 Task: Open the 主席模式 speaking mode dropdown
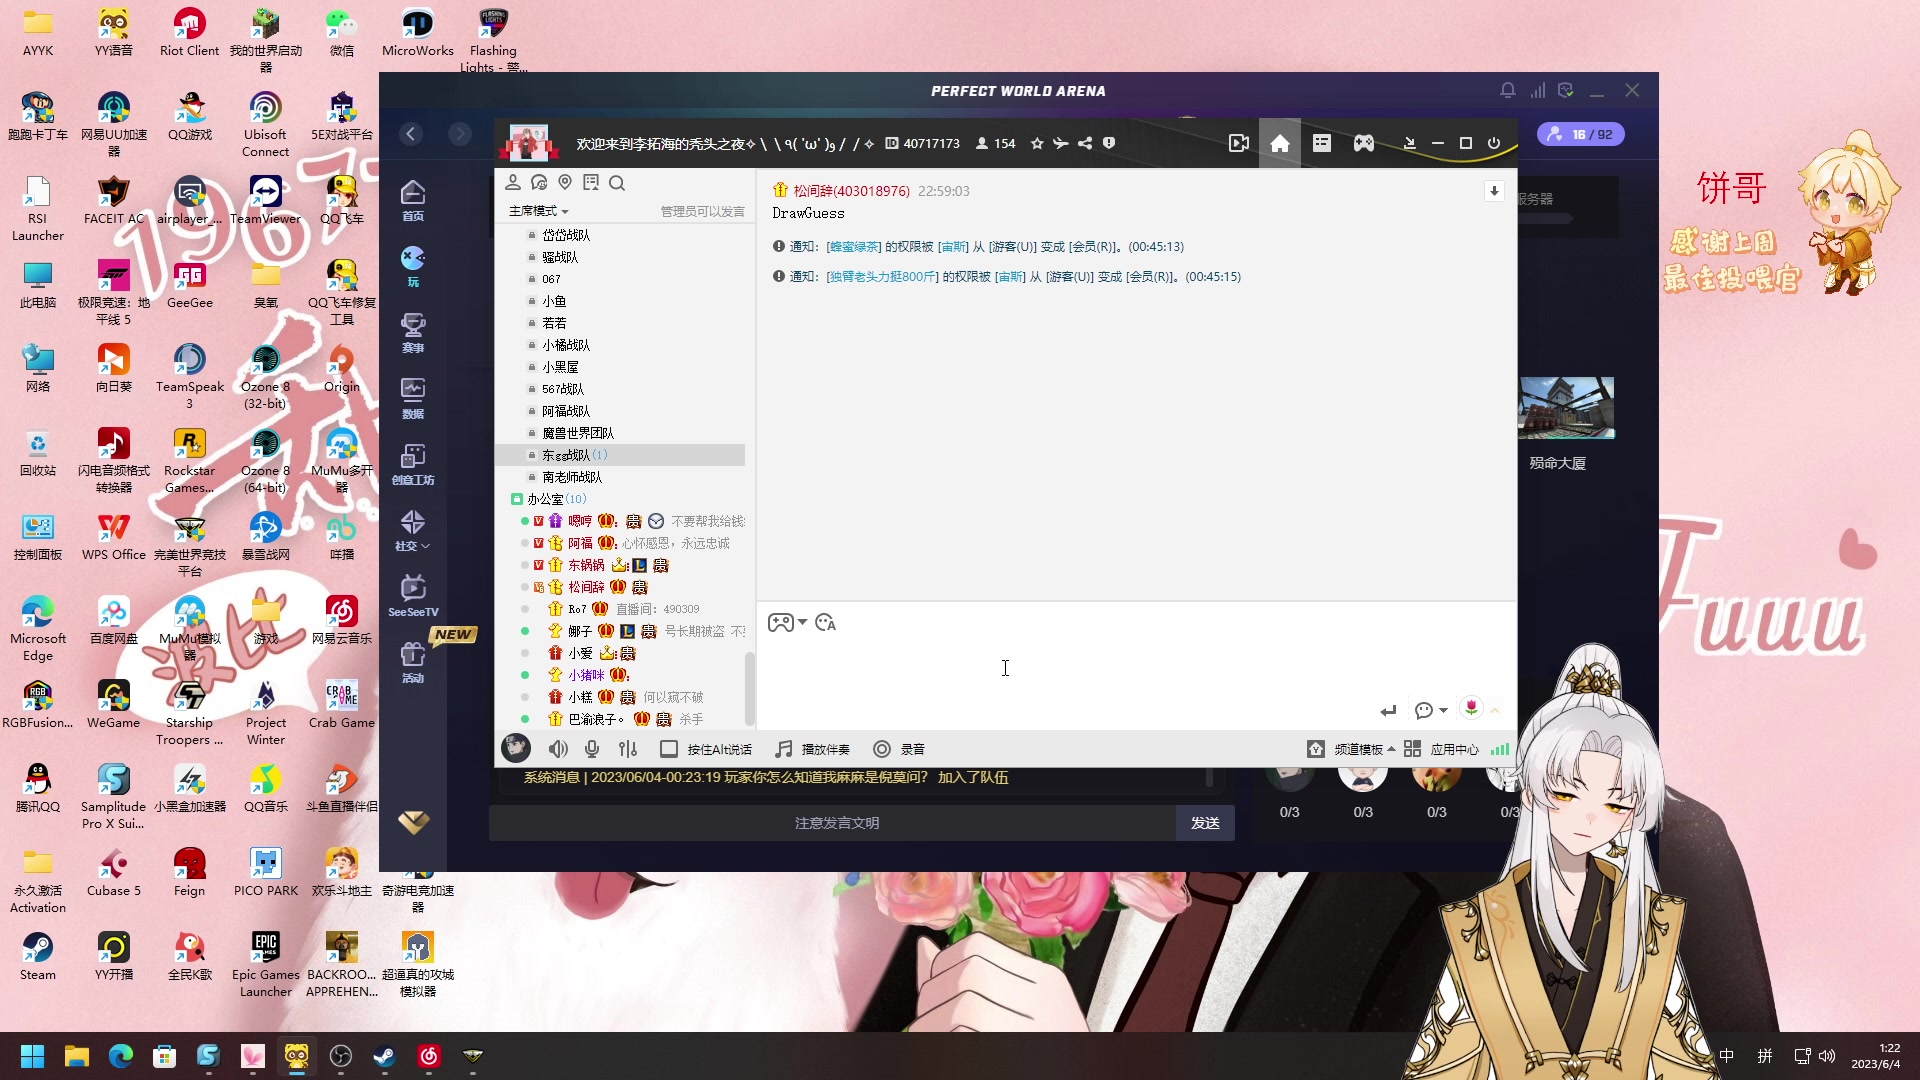click(x=539, y=211)
